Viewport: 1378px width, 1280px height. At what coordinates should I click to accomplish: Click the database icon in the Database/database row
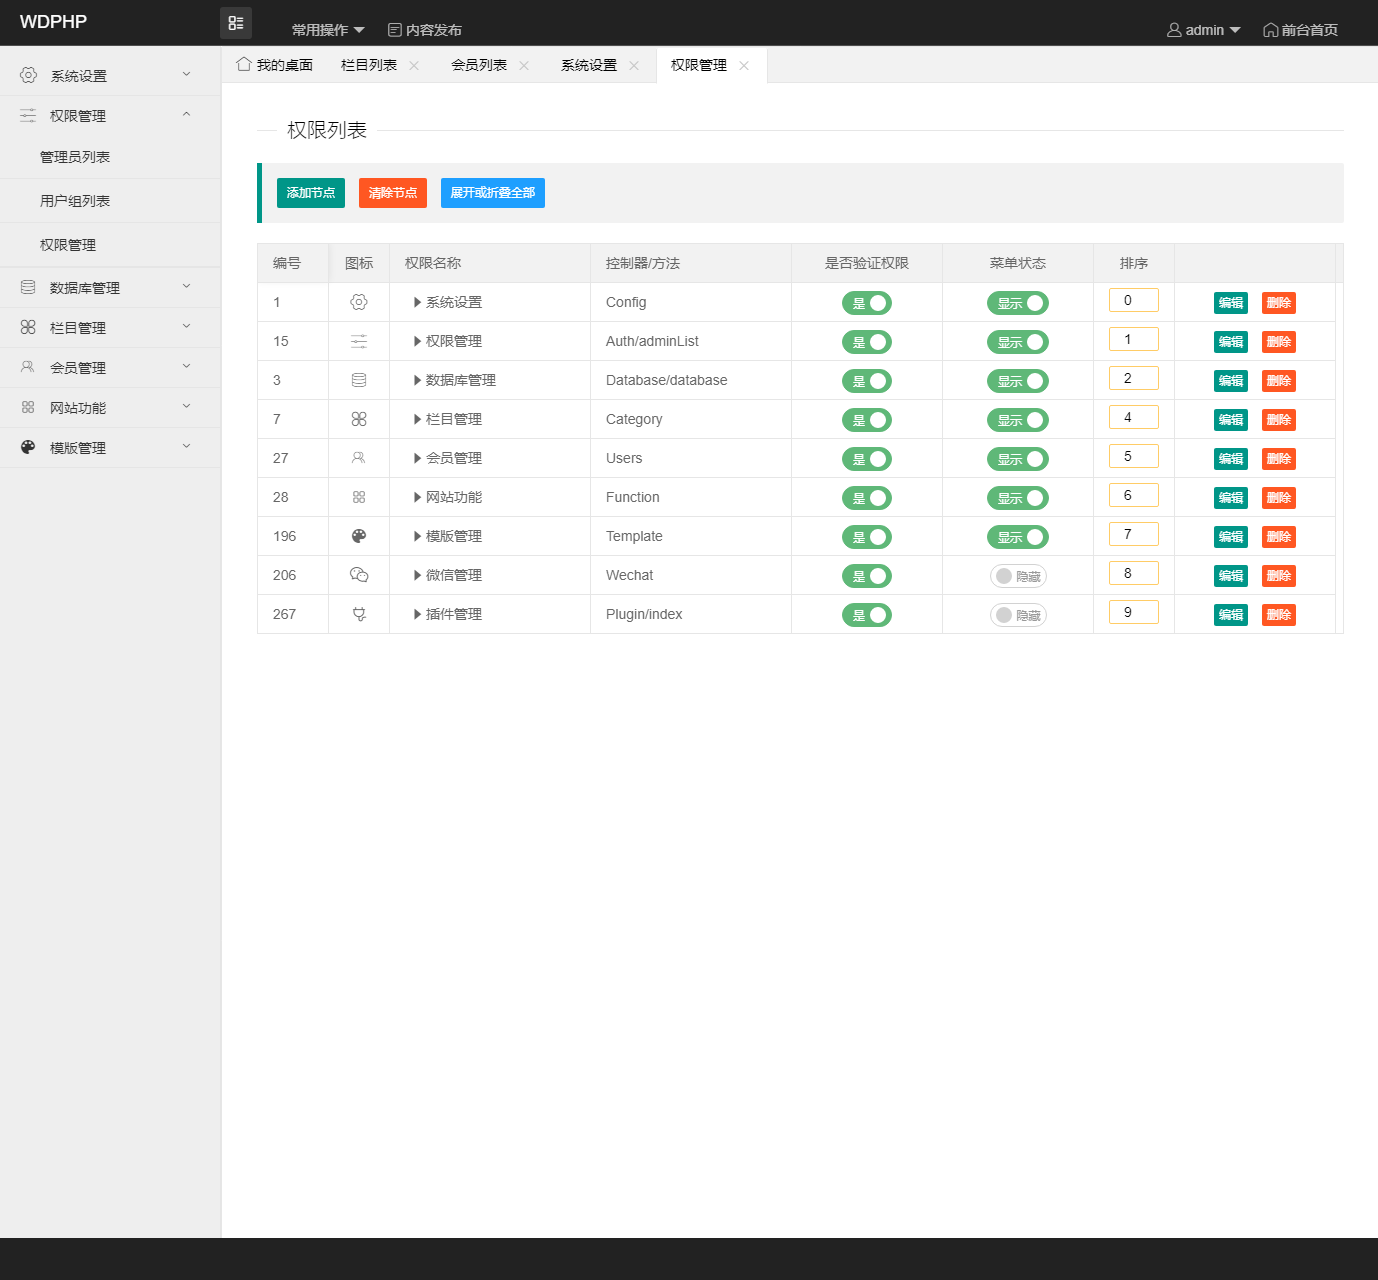(359, 380)
